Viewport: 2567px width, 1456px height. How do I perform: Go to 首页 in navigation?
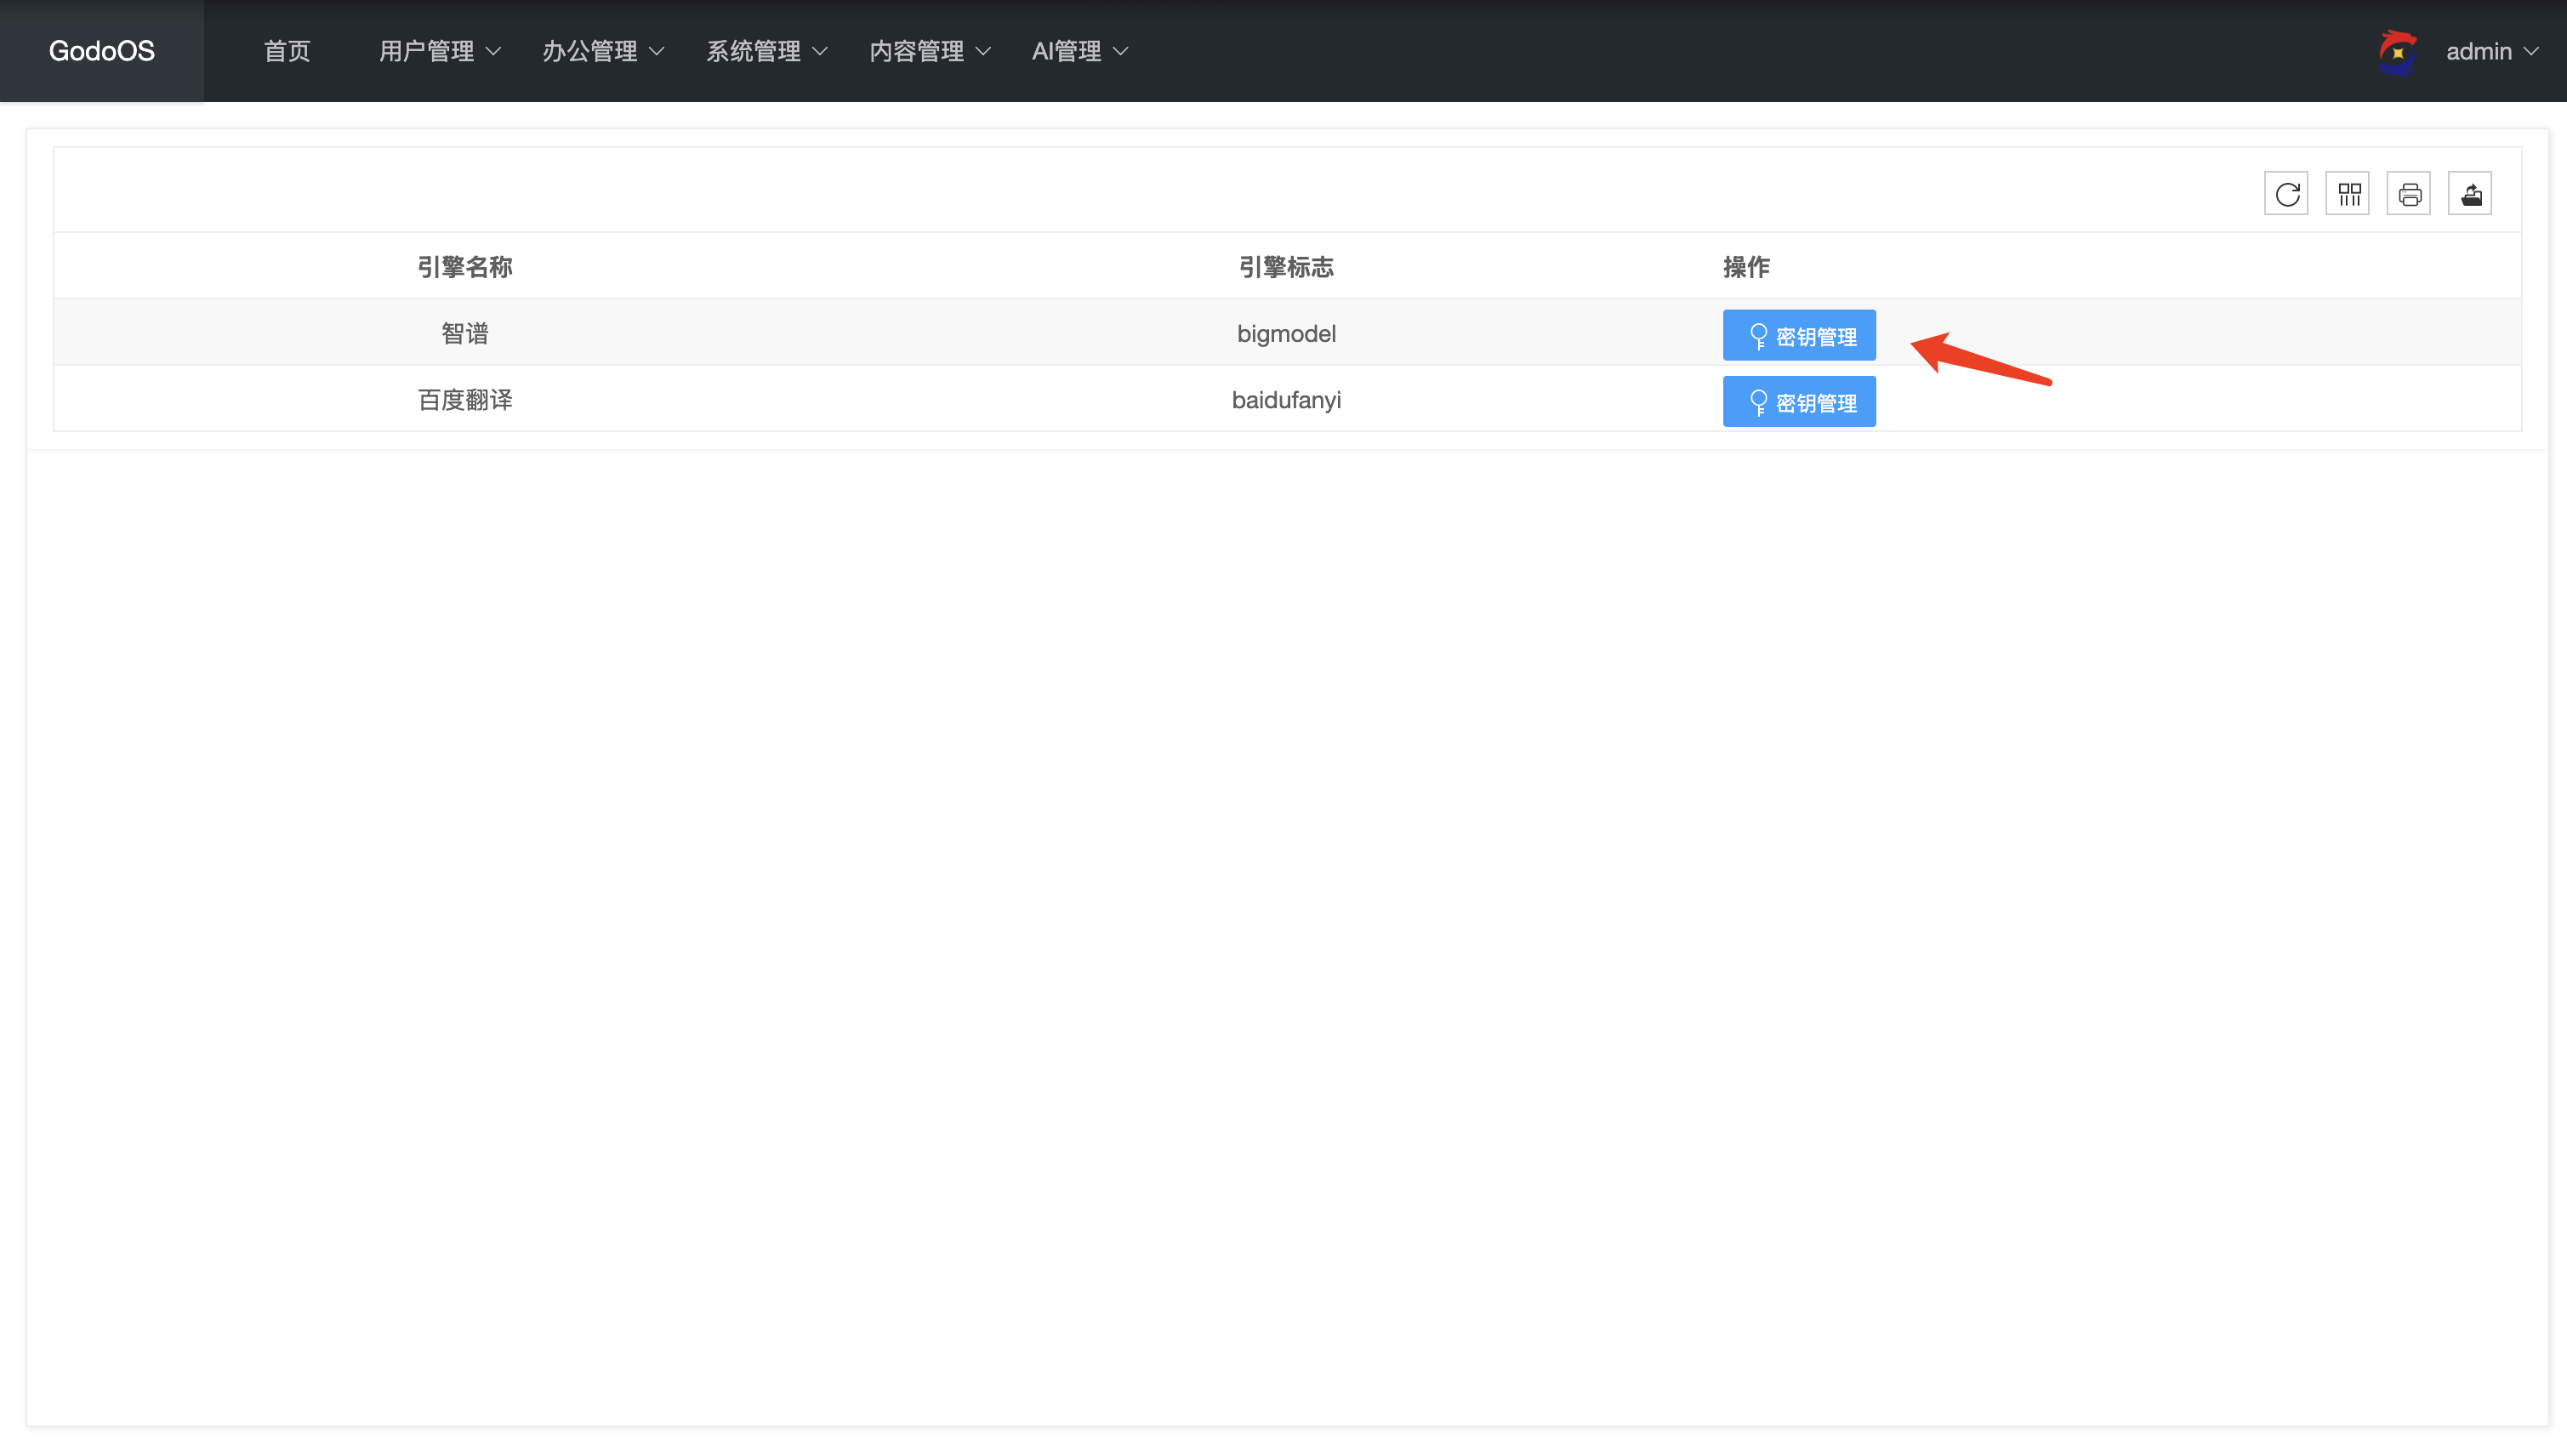[x=287, y=51]
